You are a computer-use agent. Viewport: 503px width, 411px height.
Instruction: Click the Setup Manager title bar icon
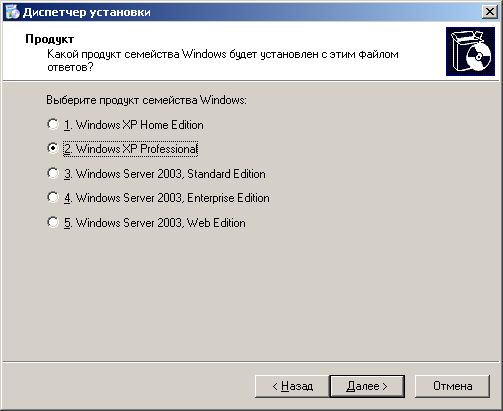[x=13, y=12]
